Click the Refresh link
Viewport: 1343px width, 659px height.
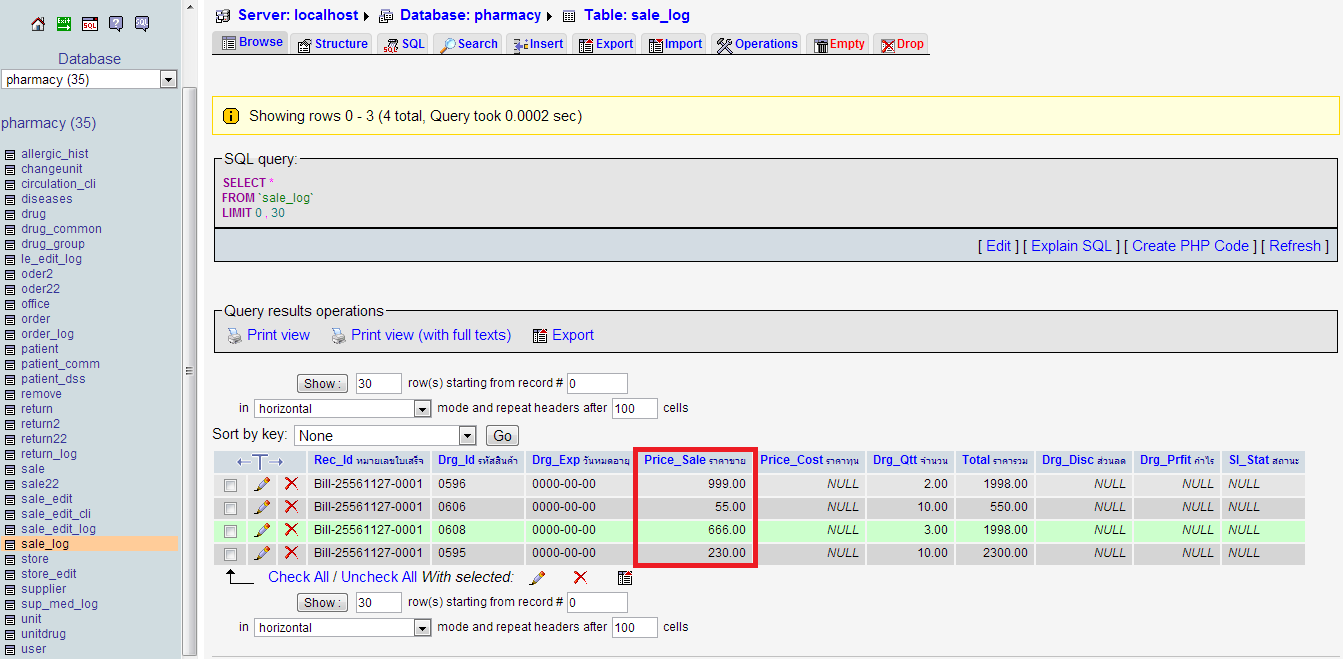(1295, 246)
